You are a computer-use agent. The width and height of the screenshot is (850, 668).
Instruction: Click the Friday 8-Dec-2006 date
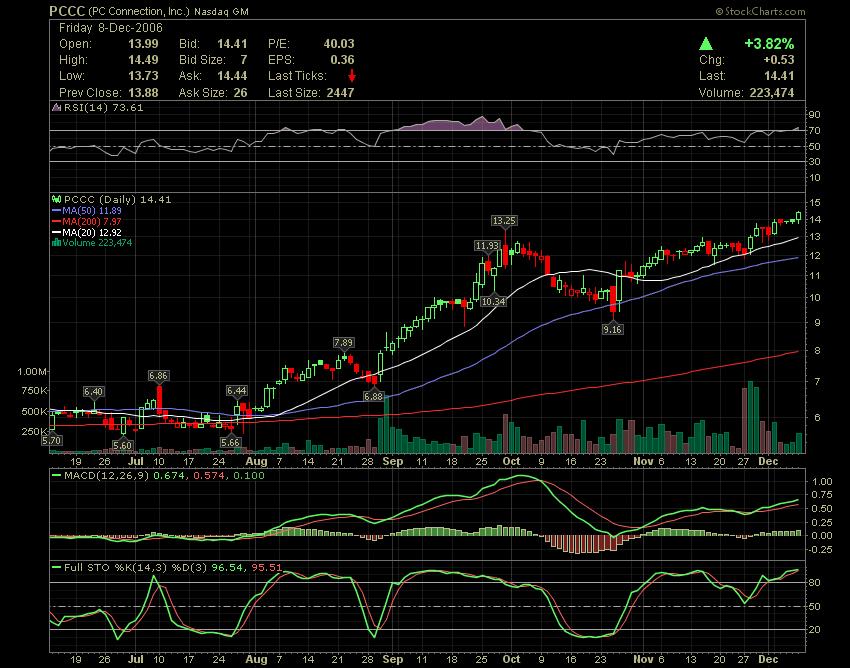click(111, 28)
